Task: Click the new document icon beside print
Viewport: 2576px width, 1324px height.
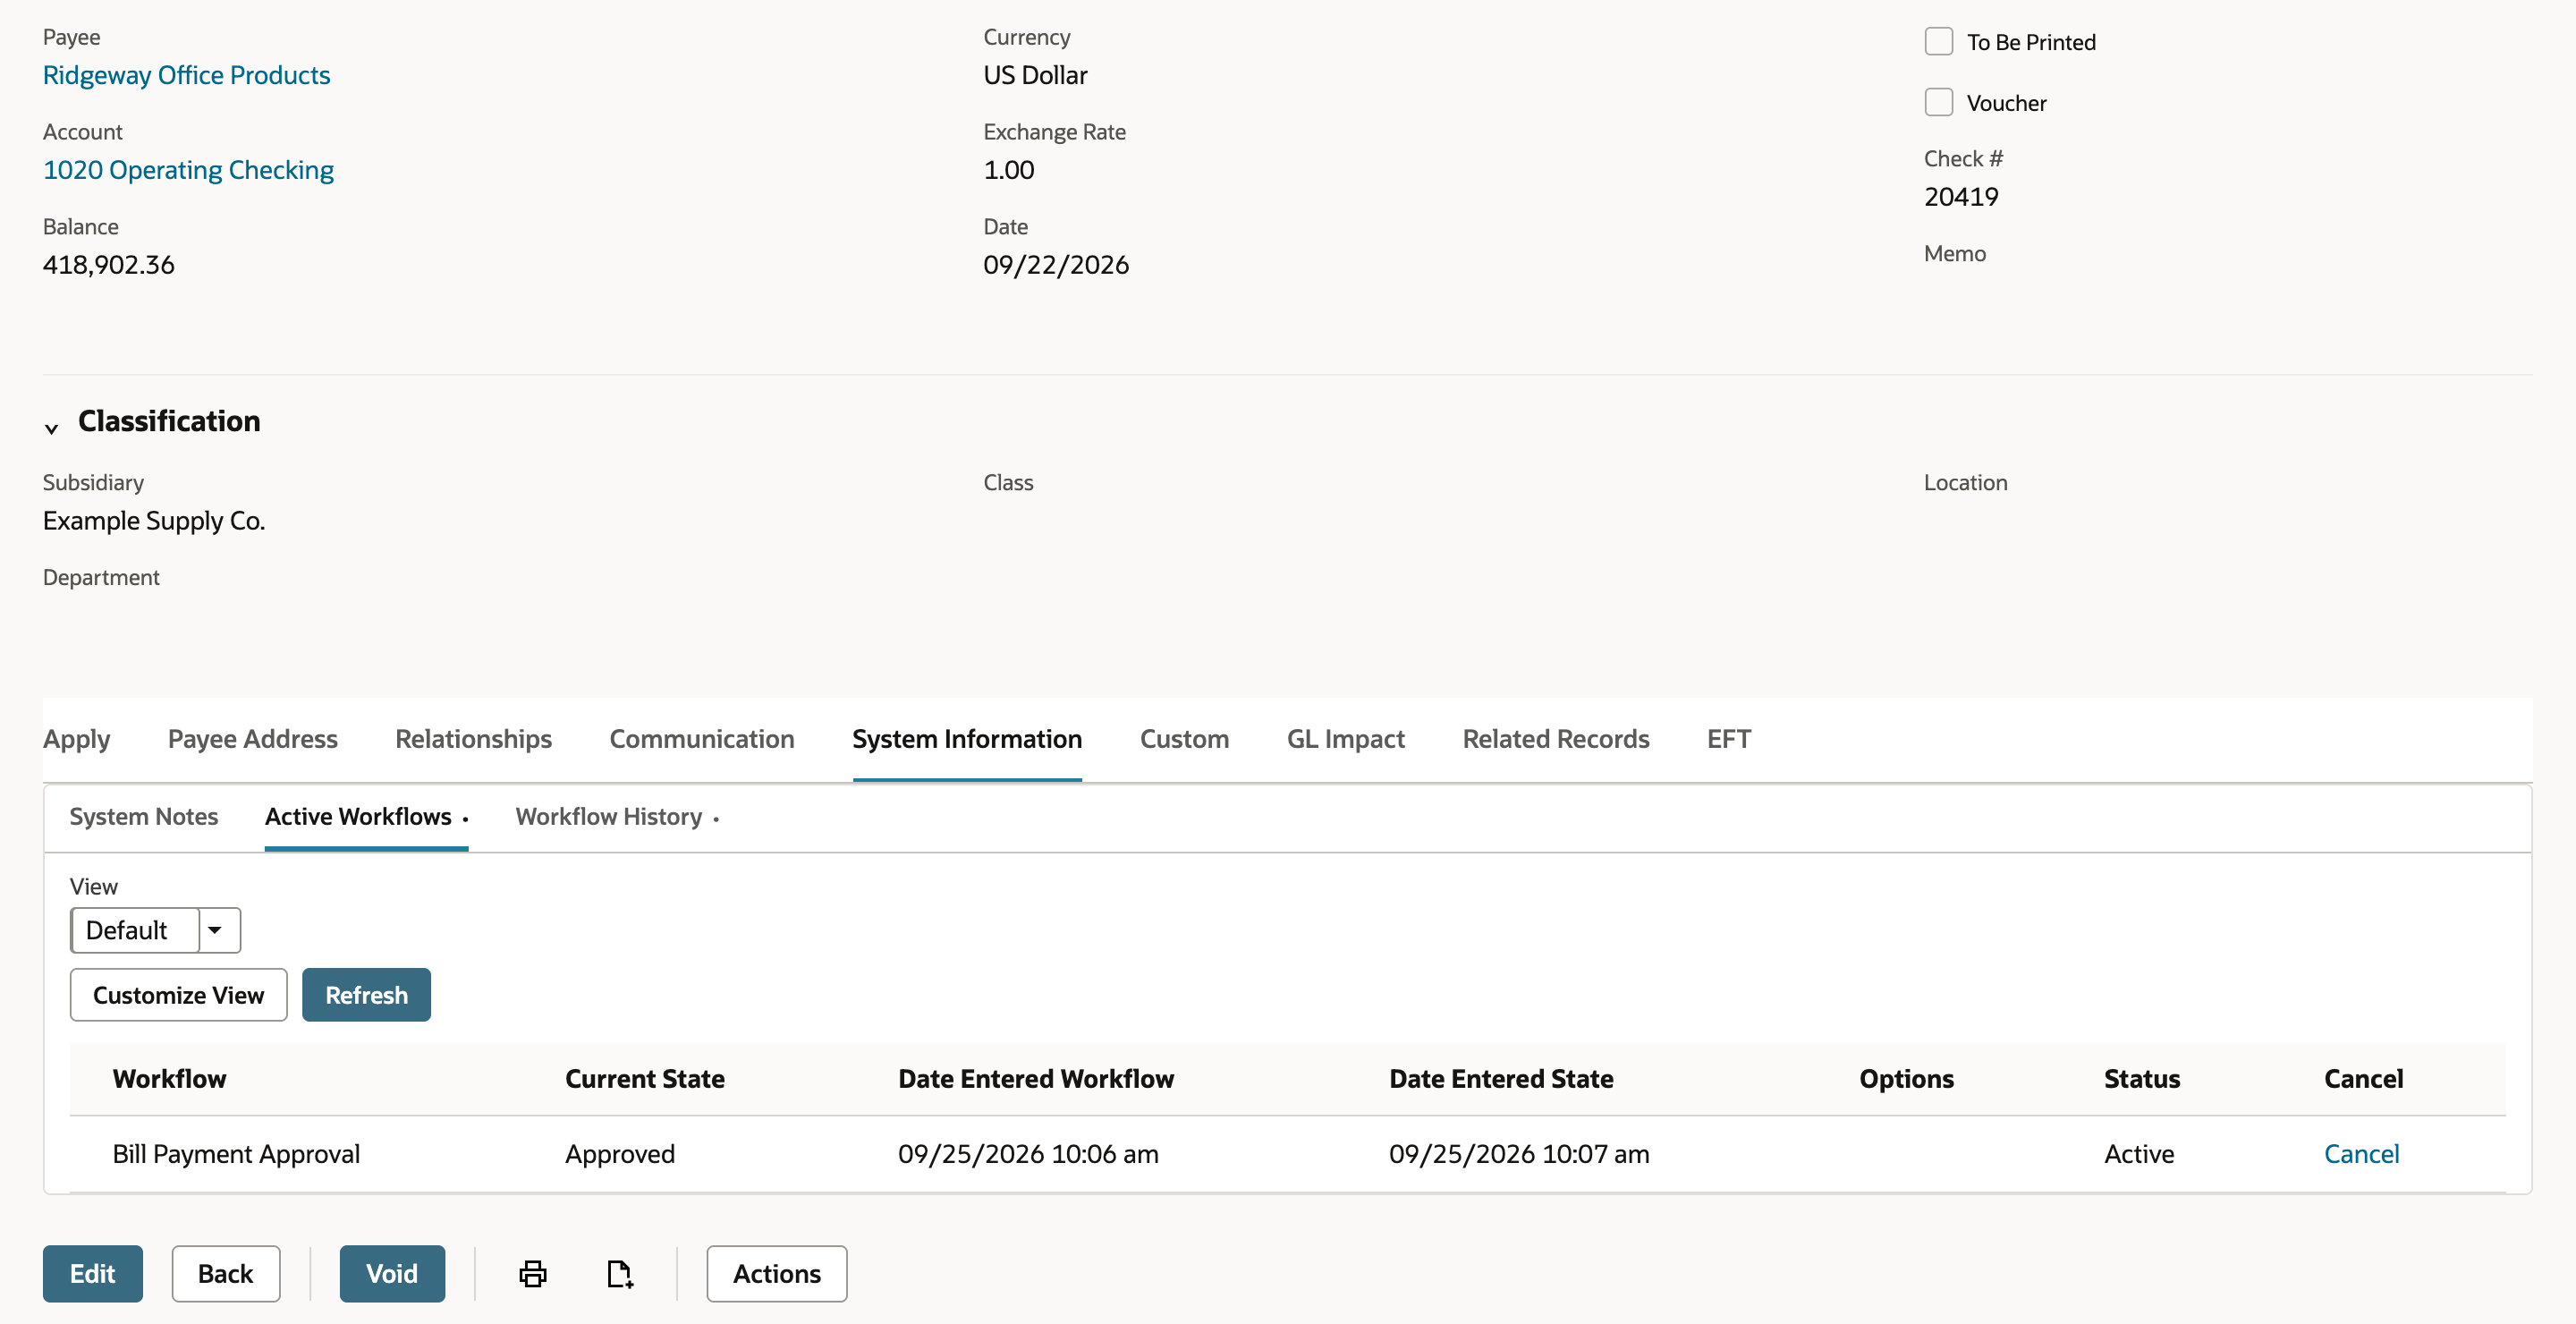Action: (x=620, y=1273)
